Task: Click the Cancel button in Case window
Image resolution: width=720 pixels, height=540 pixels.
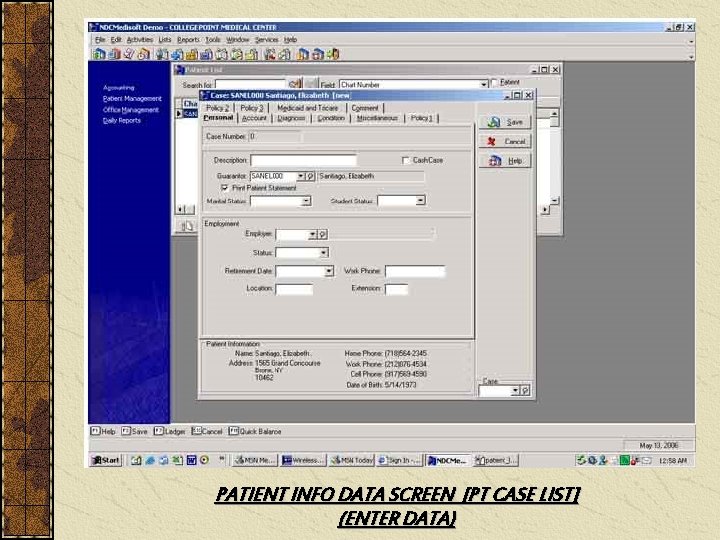Action: [505, 141]
